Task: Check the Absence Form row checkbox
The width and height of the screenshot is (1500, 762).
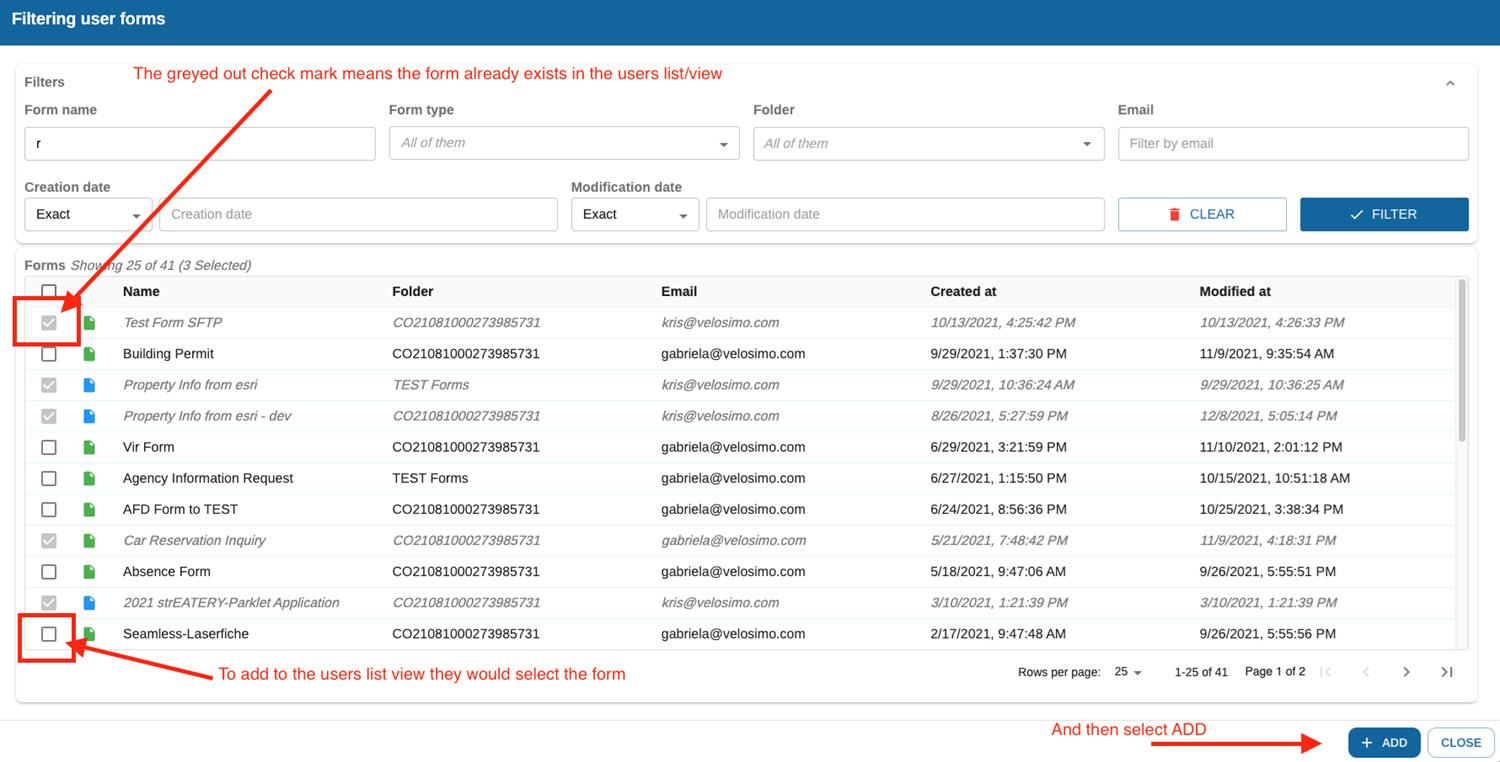Action: (49, 572)
